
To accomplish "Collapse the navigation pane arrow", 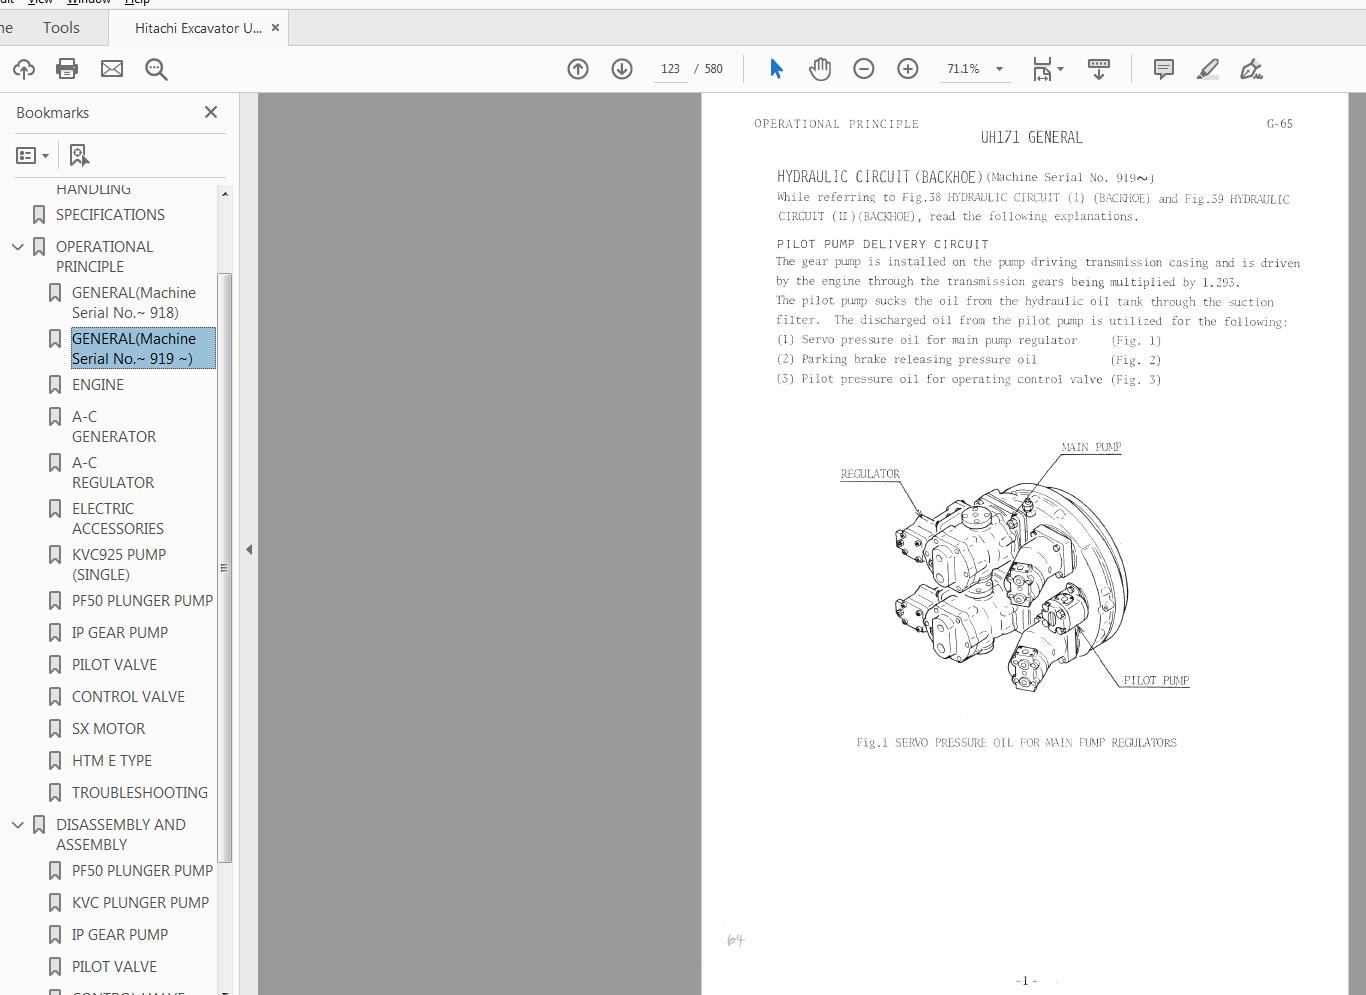I will (249, 549).
